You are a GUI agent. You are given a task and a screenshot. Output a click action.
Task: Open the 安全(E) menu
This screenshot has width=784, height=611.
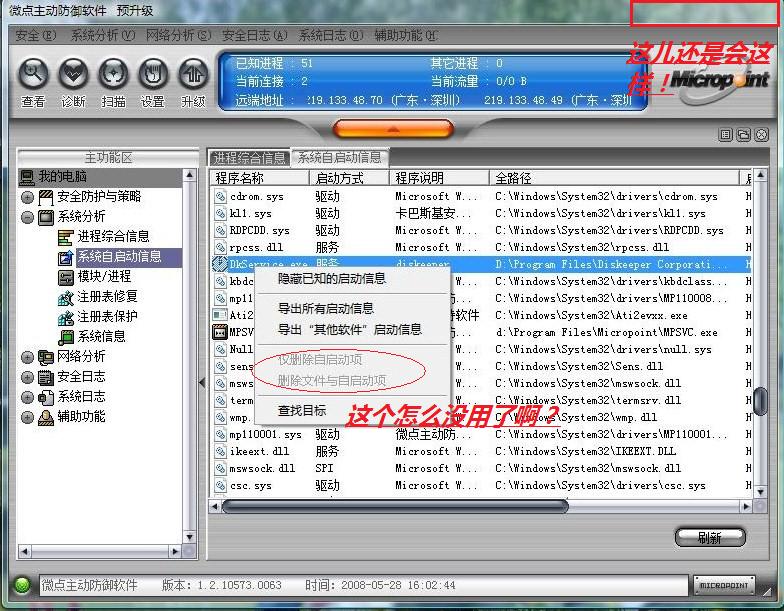pyautogui.click(x=35, y=36)
